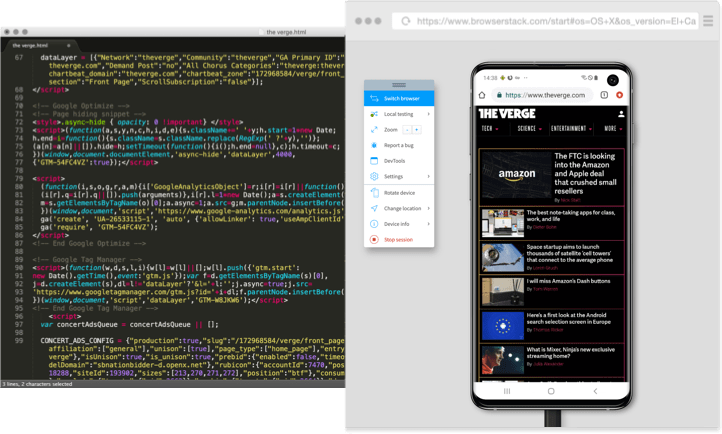Click the 'var concertAdsQueue' code line
Image resolution: width=722 pixels, height=434 pixels.
(129, 324)
